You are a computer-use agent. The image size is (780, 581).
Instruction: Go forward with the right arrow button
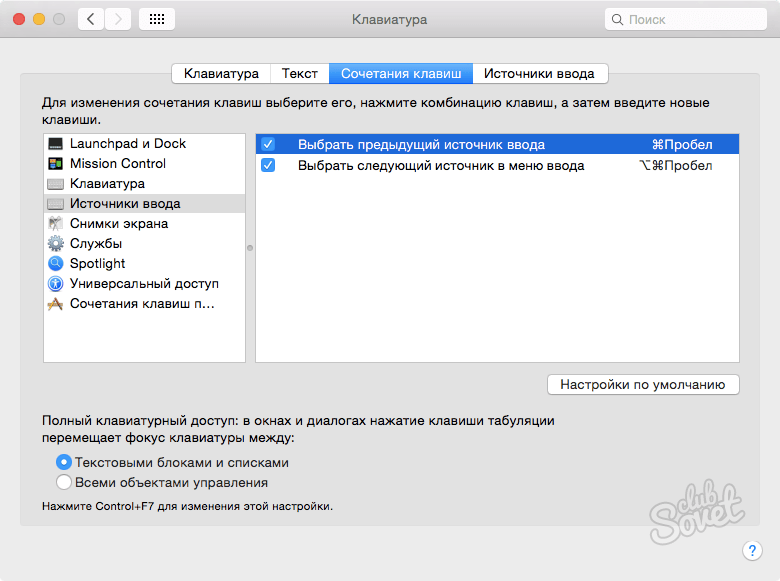pos(118,19)
